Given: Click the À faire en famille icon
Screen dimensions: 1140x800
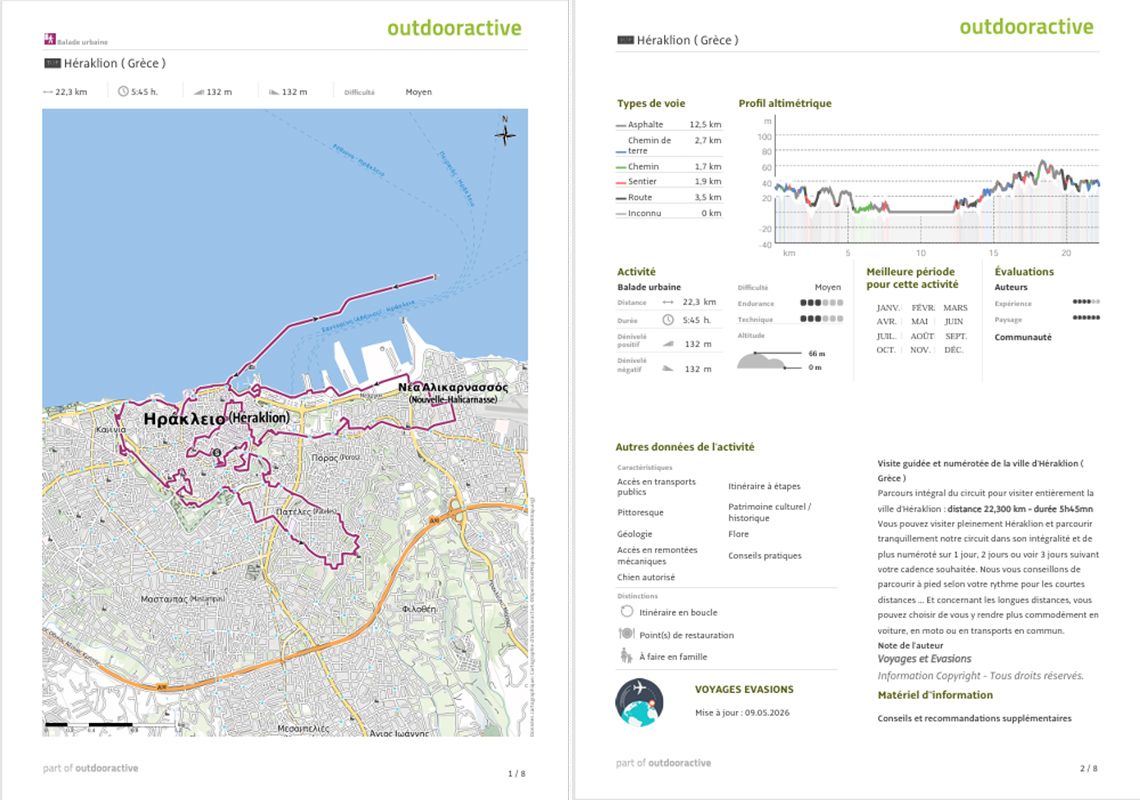Looking at the screenshot, I should 626,656.
